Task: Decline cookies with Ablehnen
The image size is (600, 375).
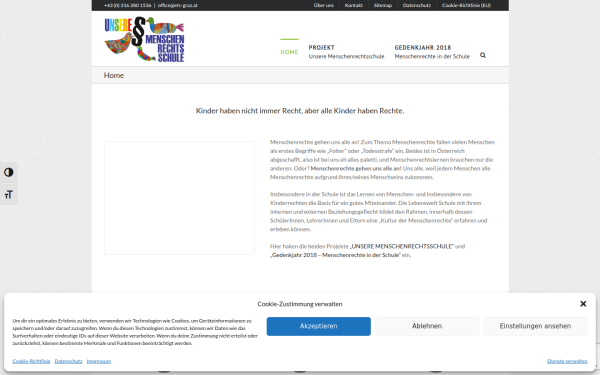Action: (x=427, y=326)
